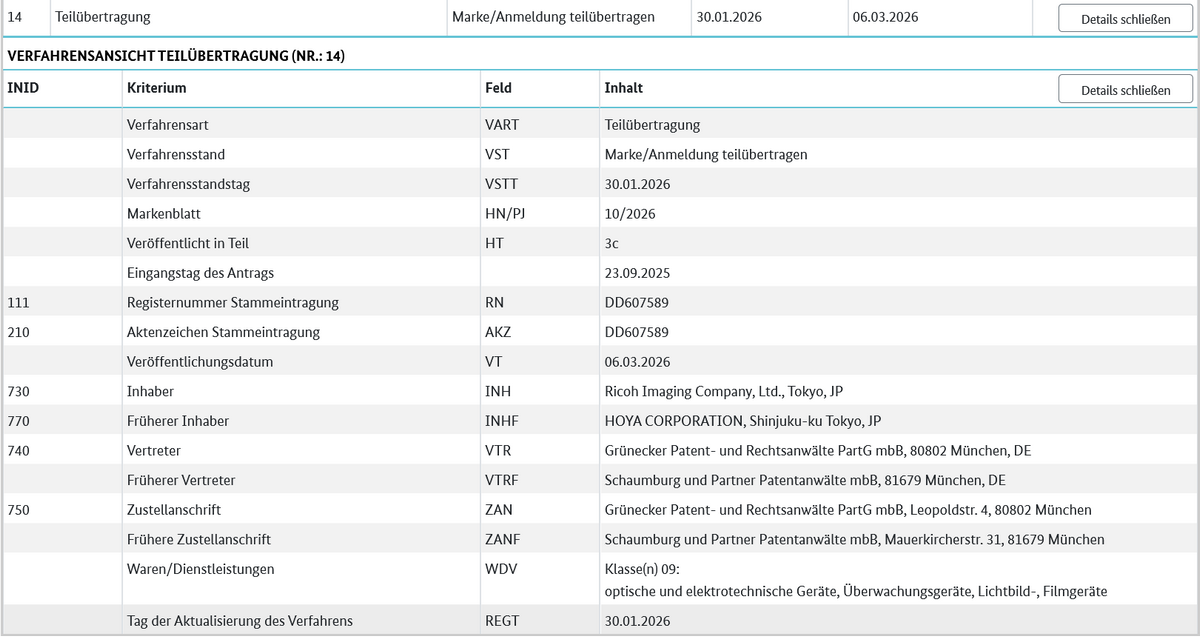Viewport: 1200px width, 637px height.
Task: Click Schaumburg entry in the VTRF row
Action: coord(805,480)
